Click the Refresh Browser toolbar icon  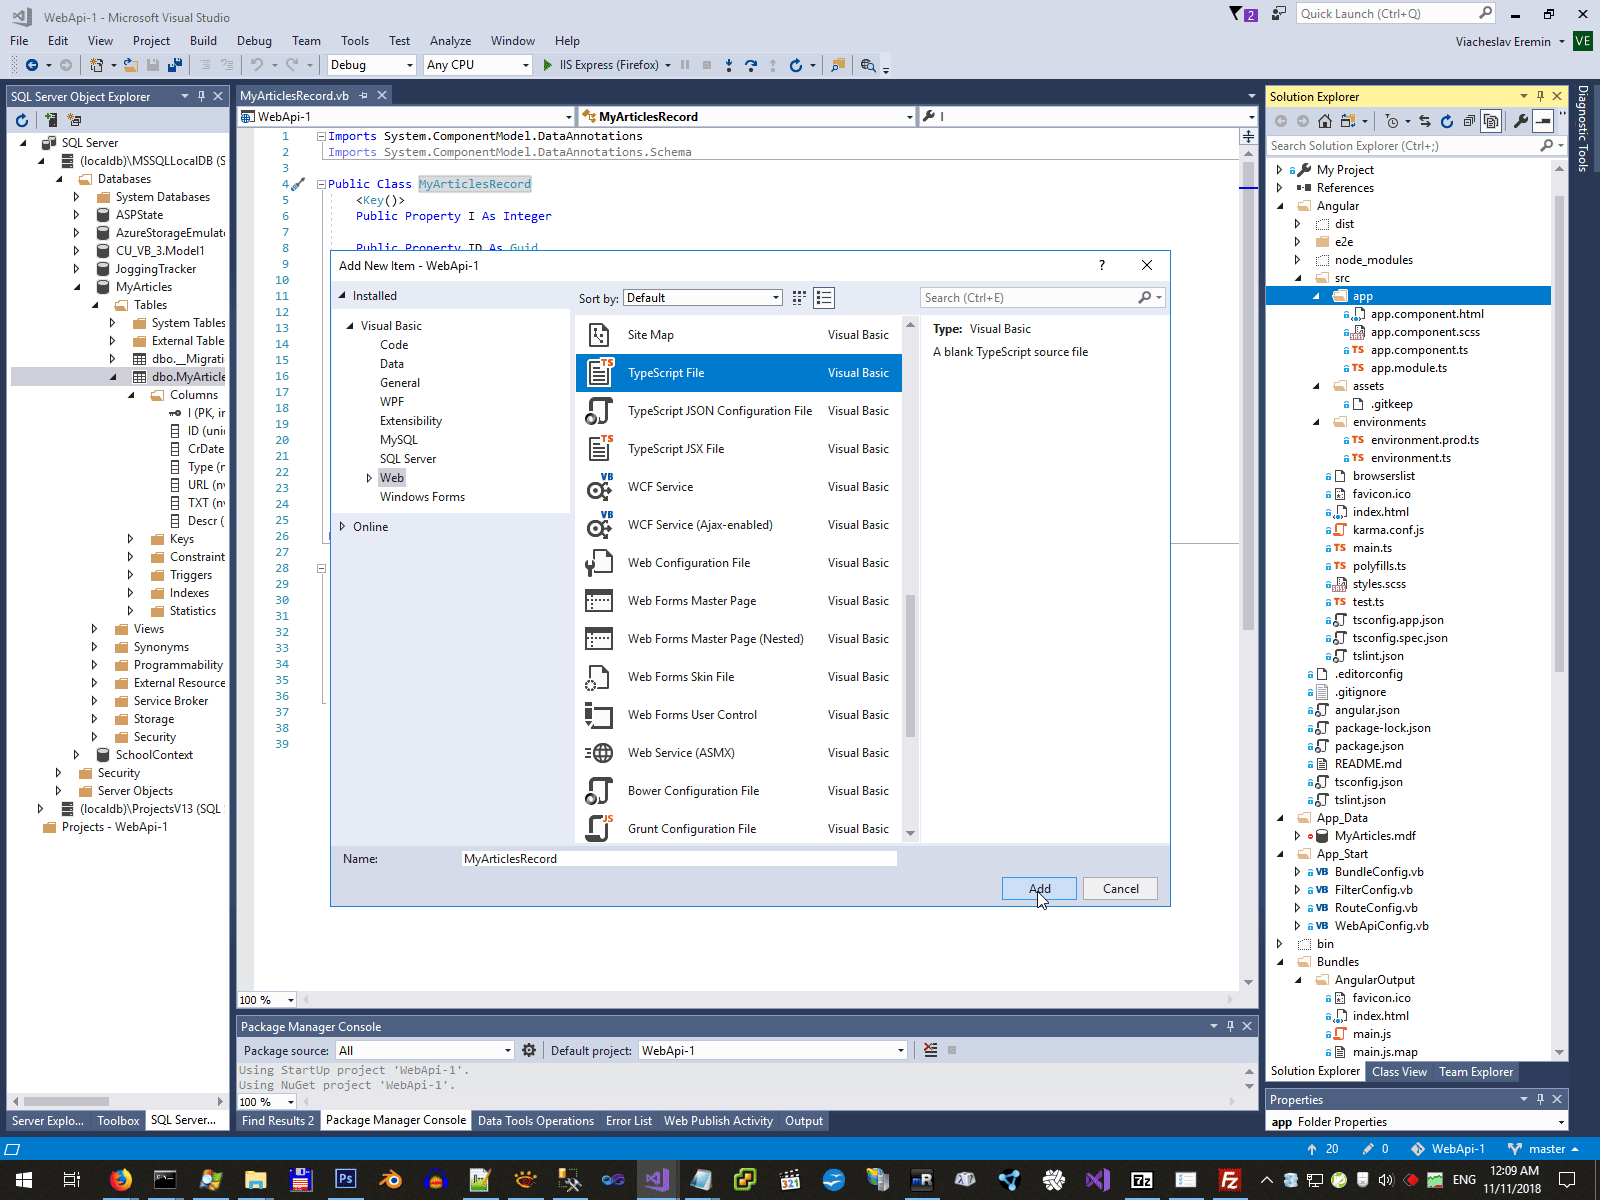click(796, 65)
